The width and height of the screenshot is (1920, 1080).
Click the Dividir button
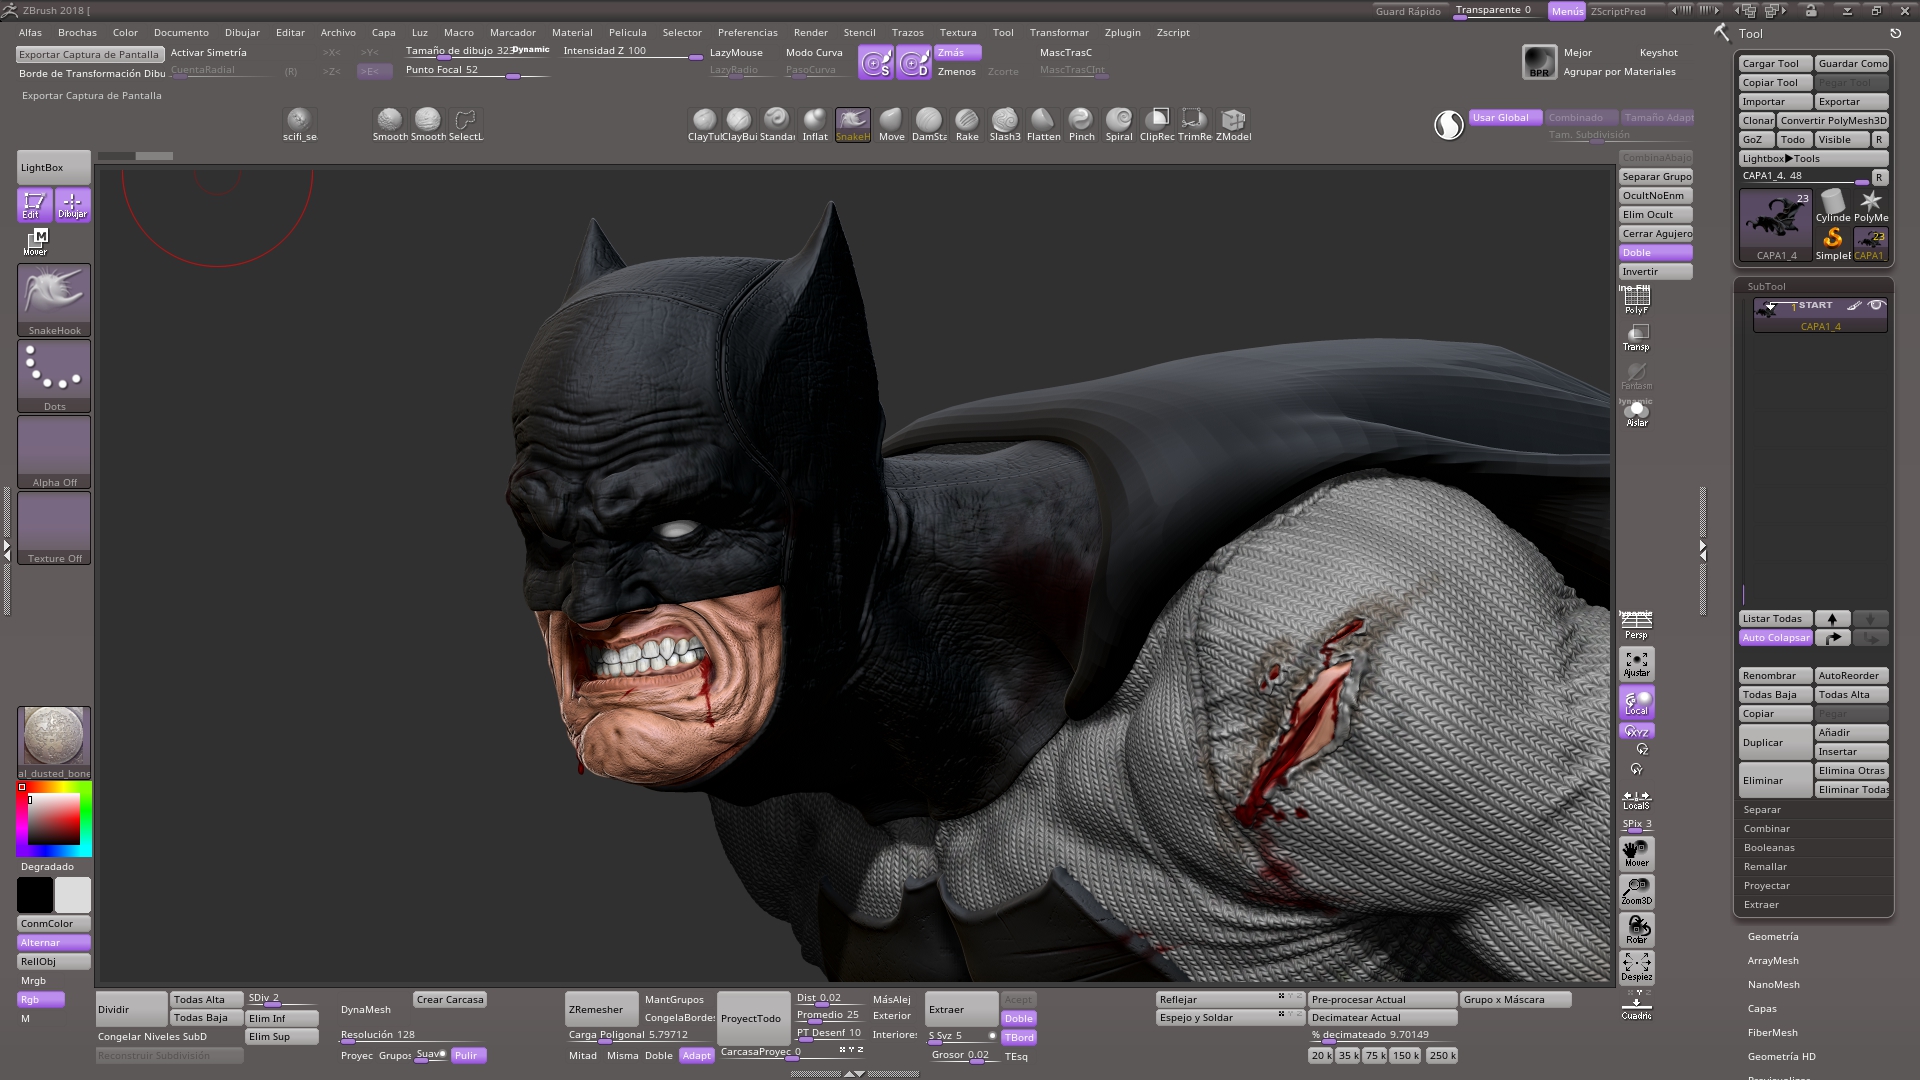131,1009
